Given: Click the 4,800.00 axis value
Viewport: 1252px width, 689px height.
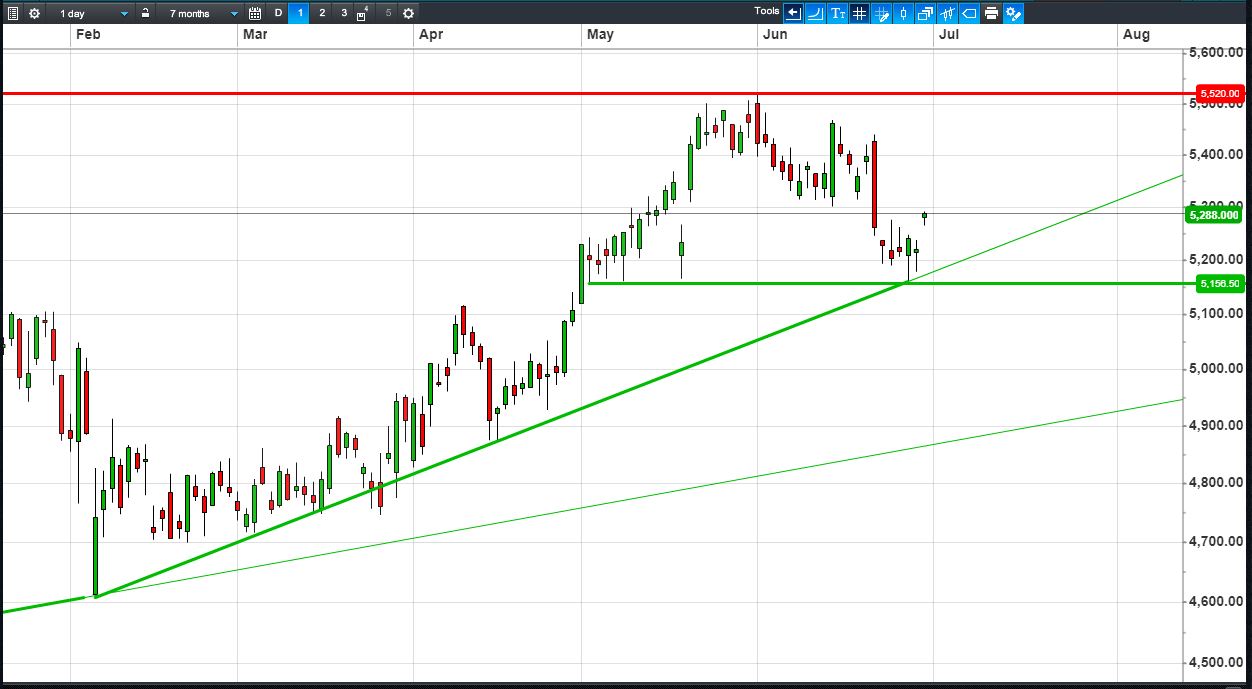Looking at the screenshot, I should coord(1216,482).
